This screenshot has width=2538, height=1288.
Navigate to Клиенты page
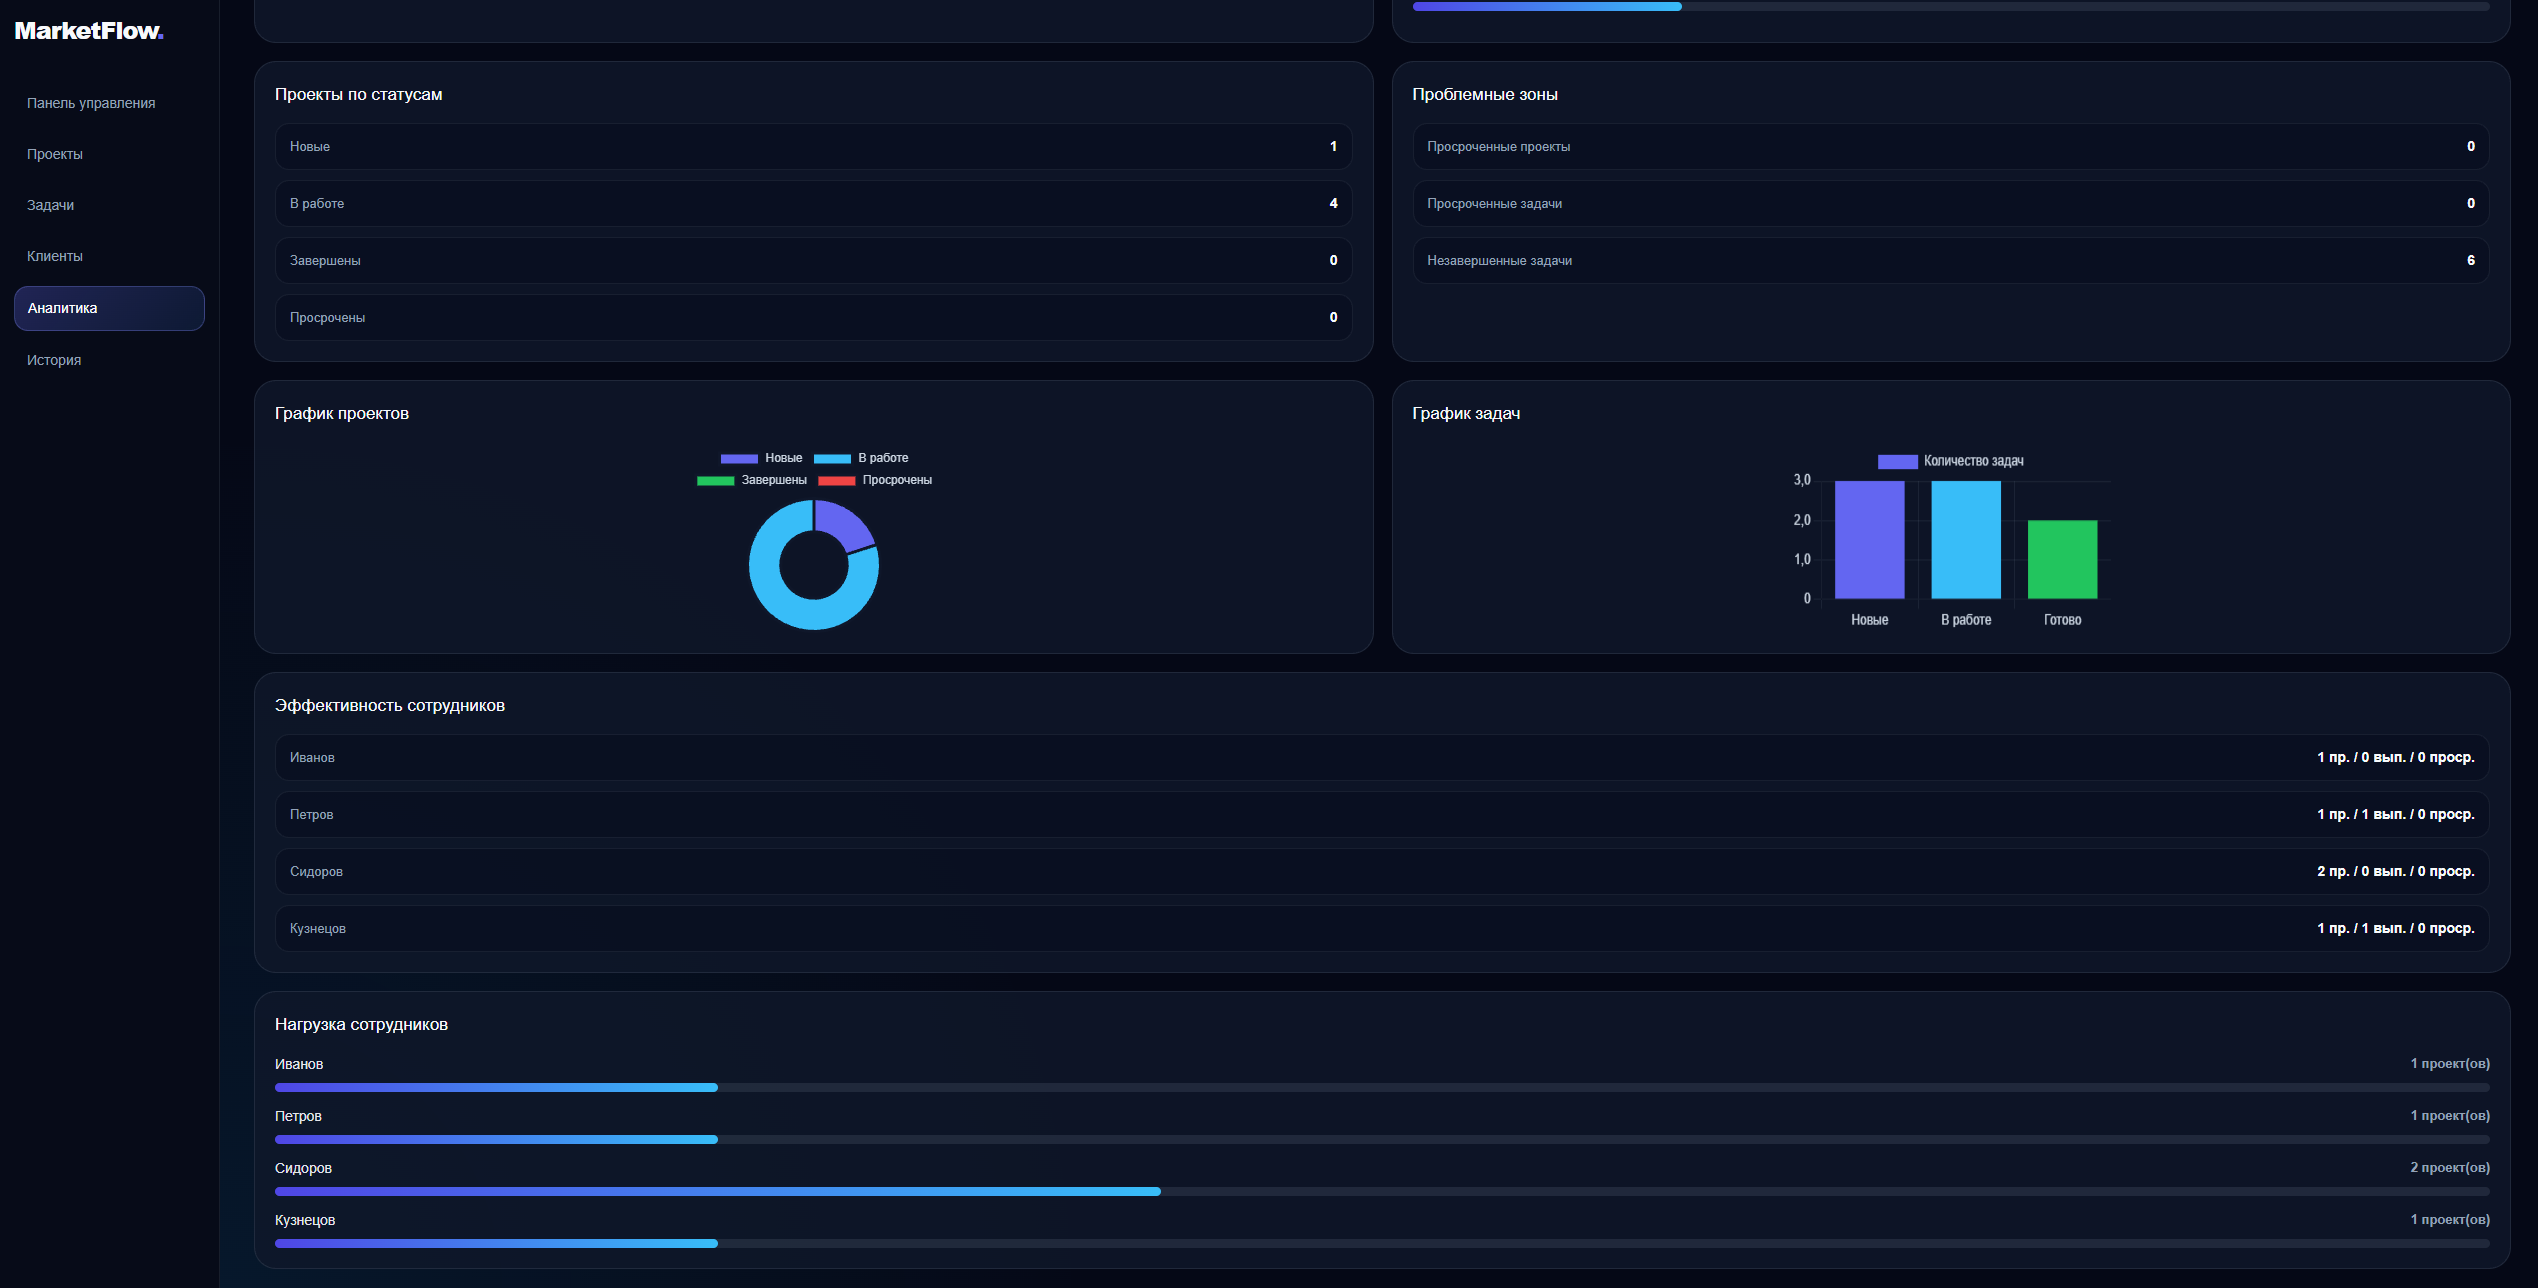coord(109,256)
